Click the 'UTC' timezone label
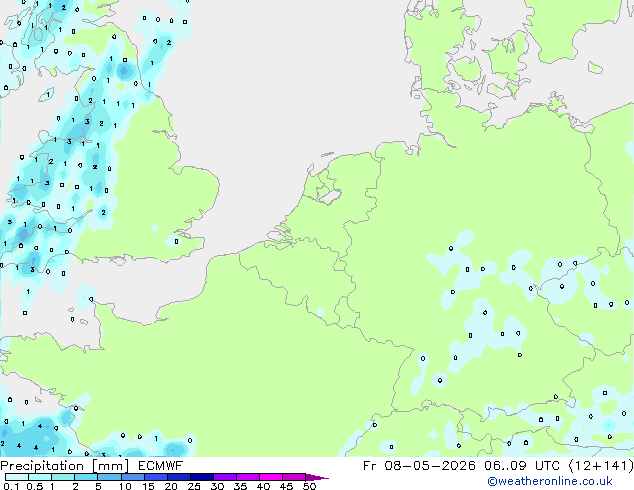This screenshot has height=490, width=634. [547, 466]
